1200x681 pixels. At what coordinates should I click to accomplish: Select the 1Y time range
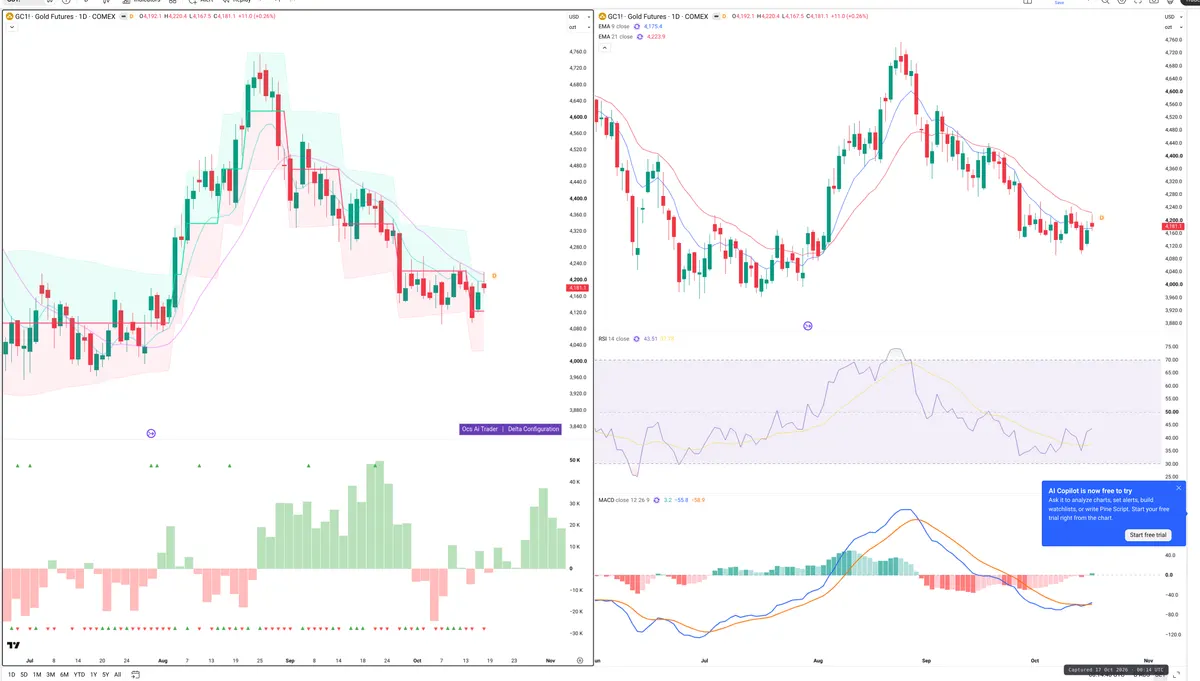(x=94, y=675)
